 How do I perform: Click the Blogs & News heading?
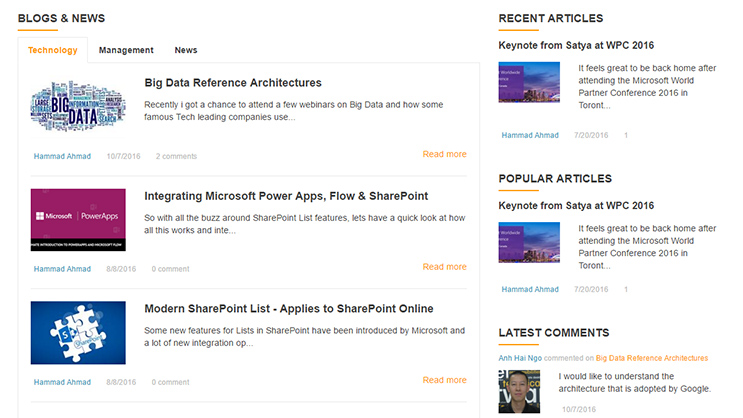coord(62,18)
